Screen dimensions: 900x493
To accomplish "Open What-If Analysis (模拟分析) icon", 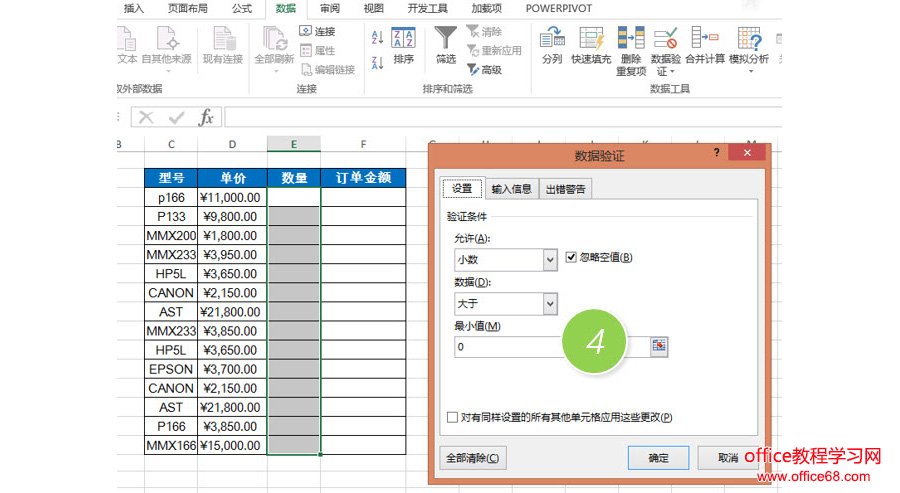I will 749,39.
